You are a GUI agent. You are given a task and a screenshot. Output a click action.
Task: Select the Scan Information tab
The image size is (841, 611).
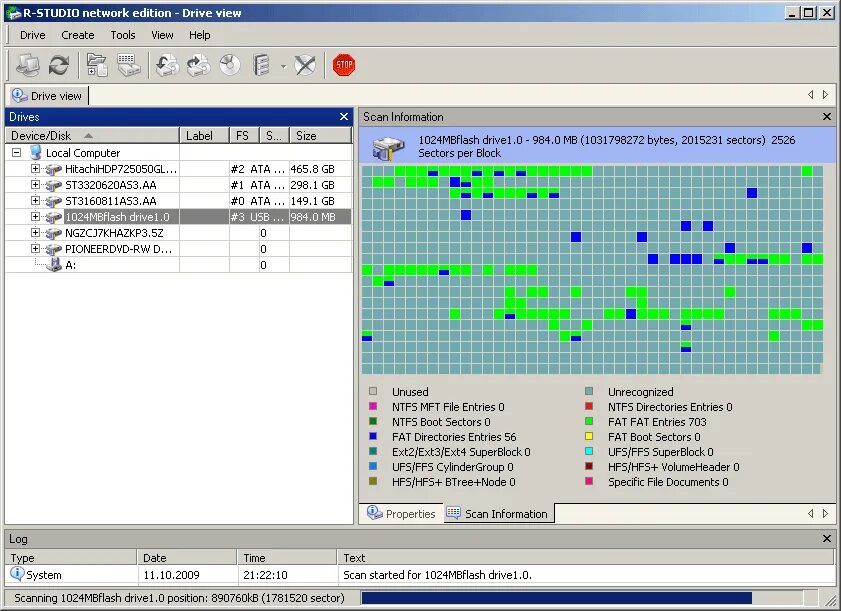[x=498, y=513]
